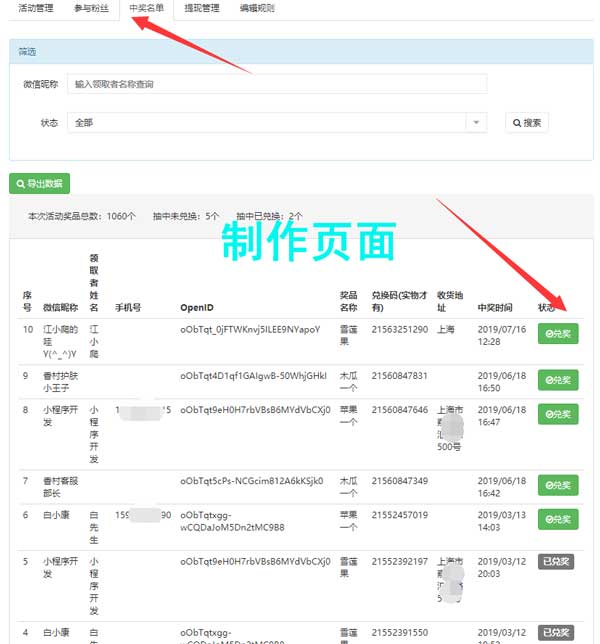This screenshot has width=600, height=644.
Task: Click the 兑换码(实物才有) column header
Action: pyautogui.click(x=399, y=301)
